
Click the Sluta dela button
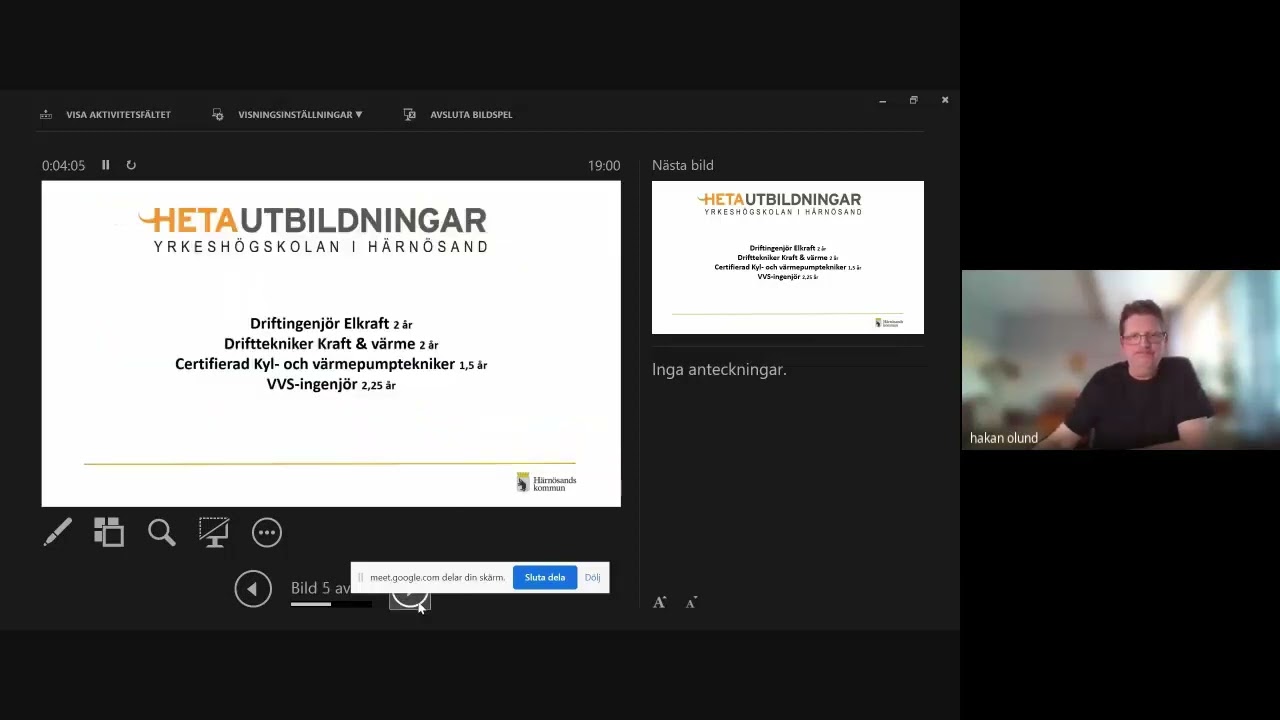545,577
